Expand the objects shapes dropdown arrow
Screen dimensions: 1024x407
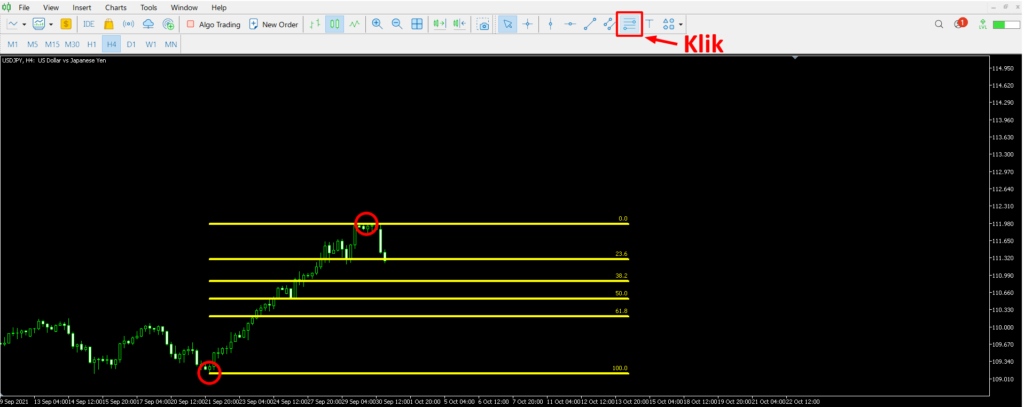tap(681, 23)
